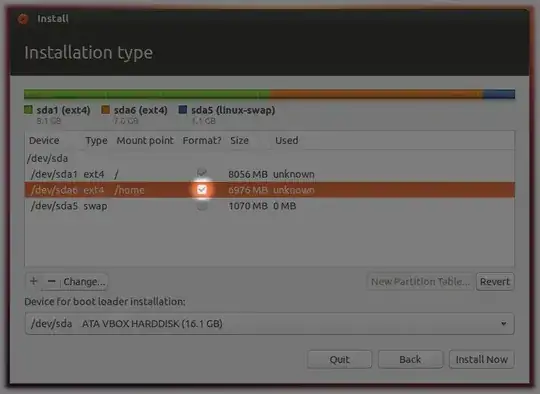Click the plus icon to add partition

(x=34, y=281)
